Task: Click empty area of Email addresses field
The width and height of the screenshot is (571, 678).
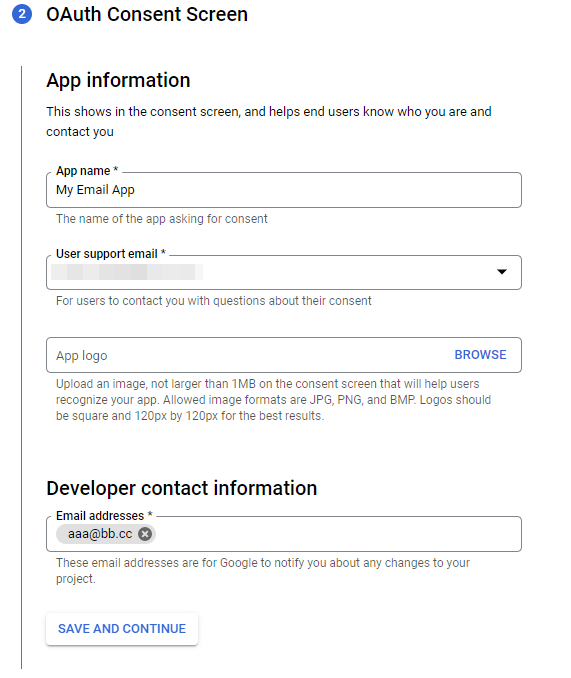Action: point(337,534)
